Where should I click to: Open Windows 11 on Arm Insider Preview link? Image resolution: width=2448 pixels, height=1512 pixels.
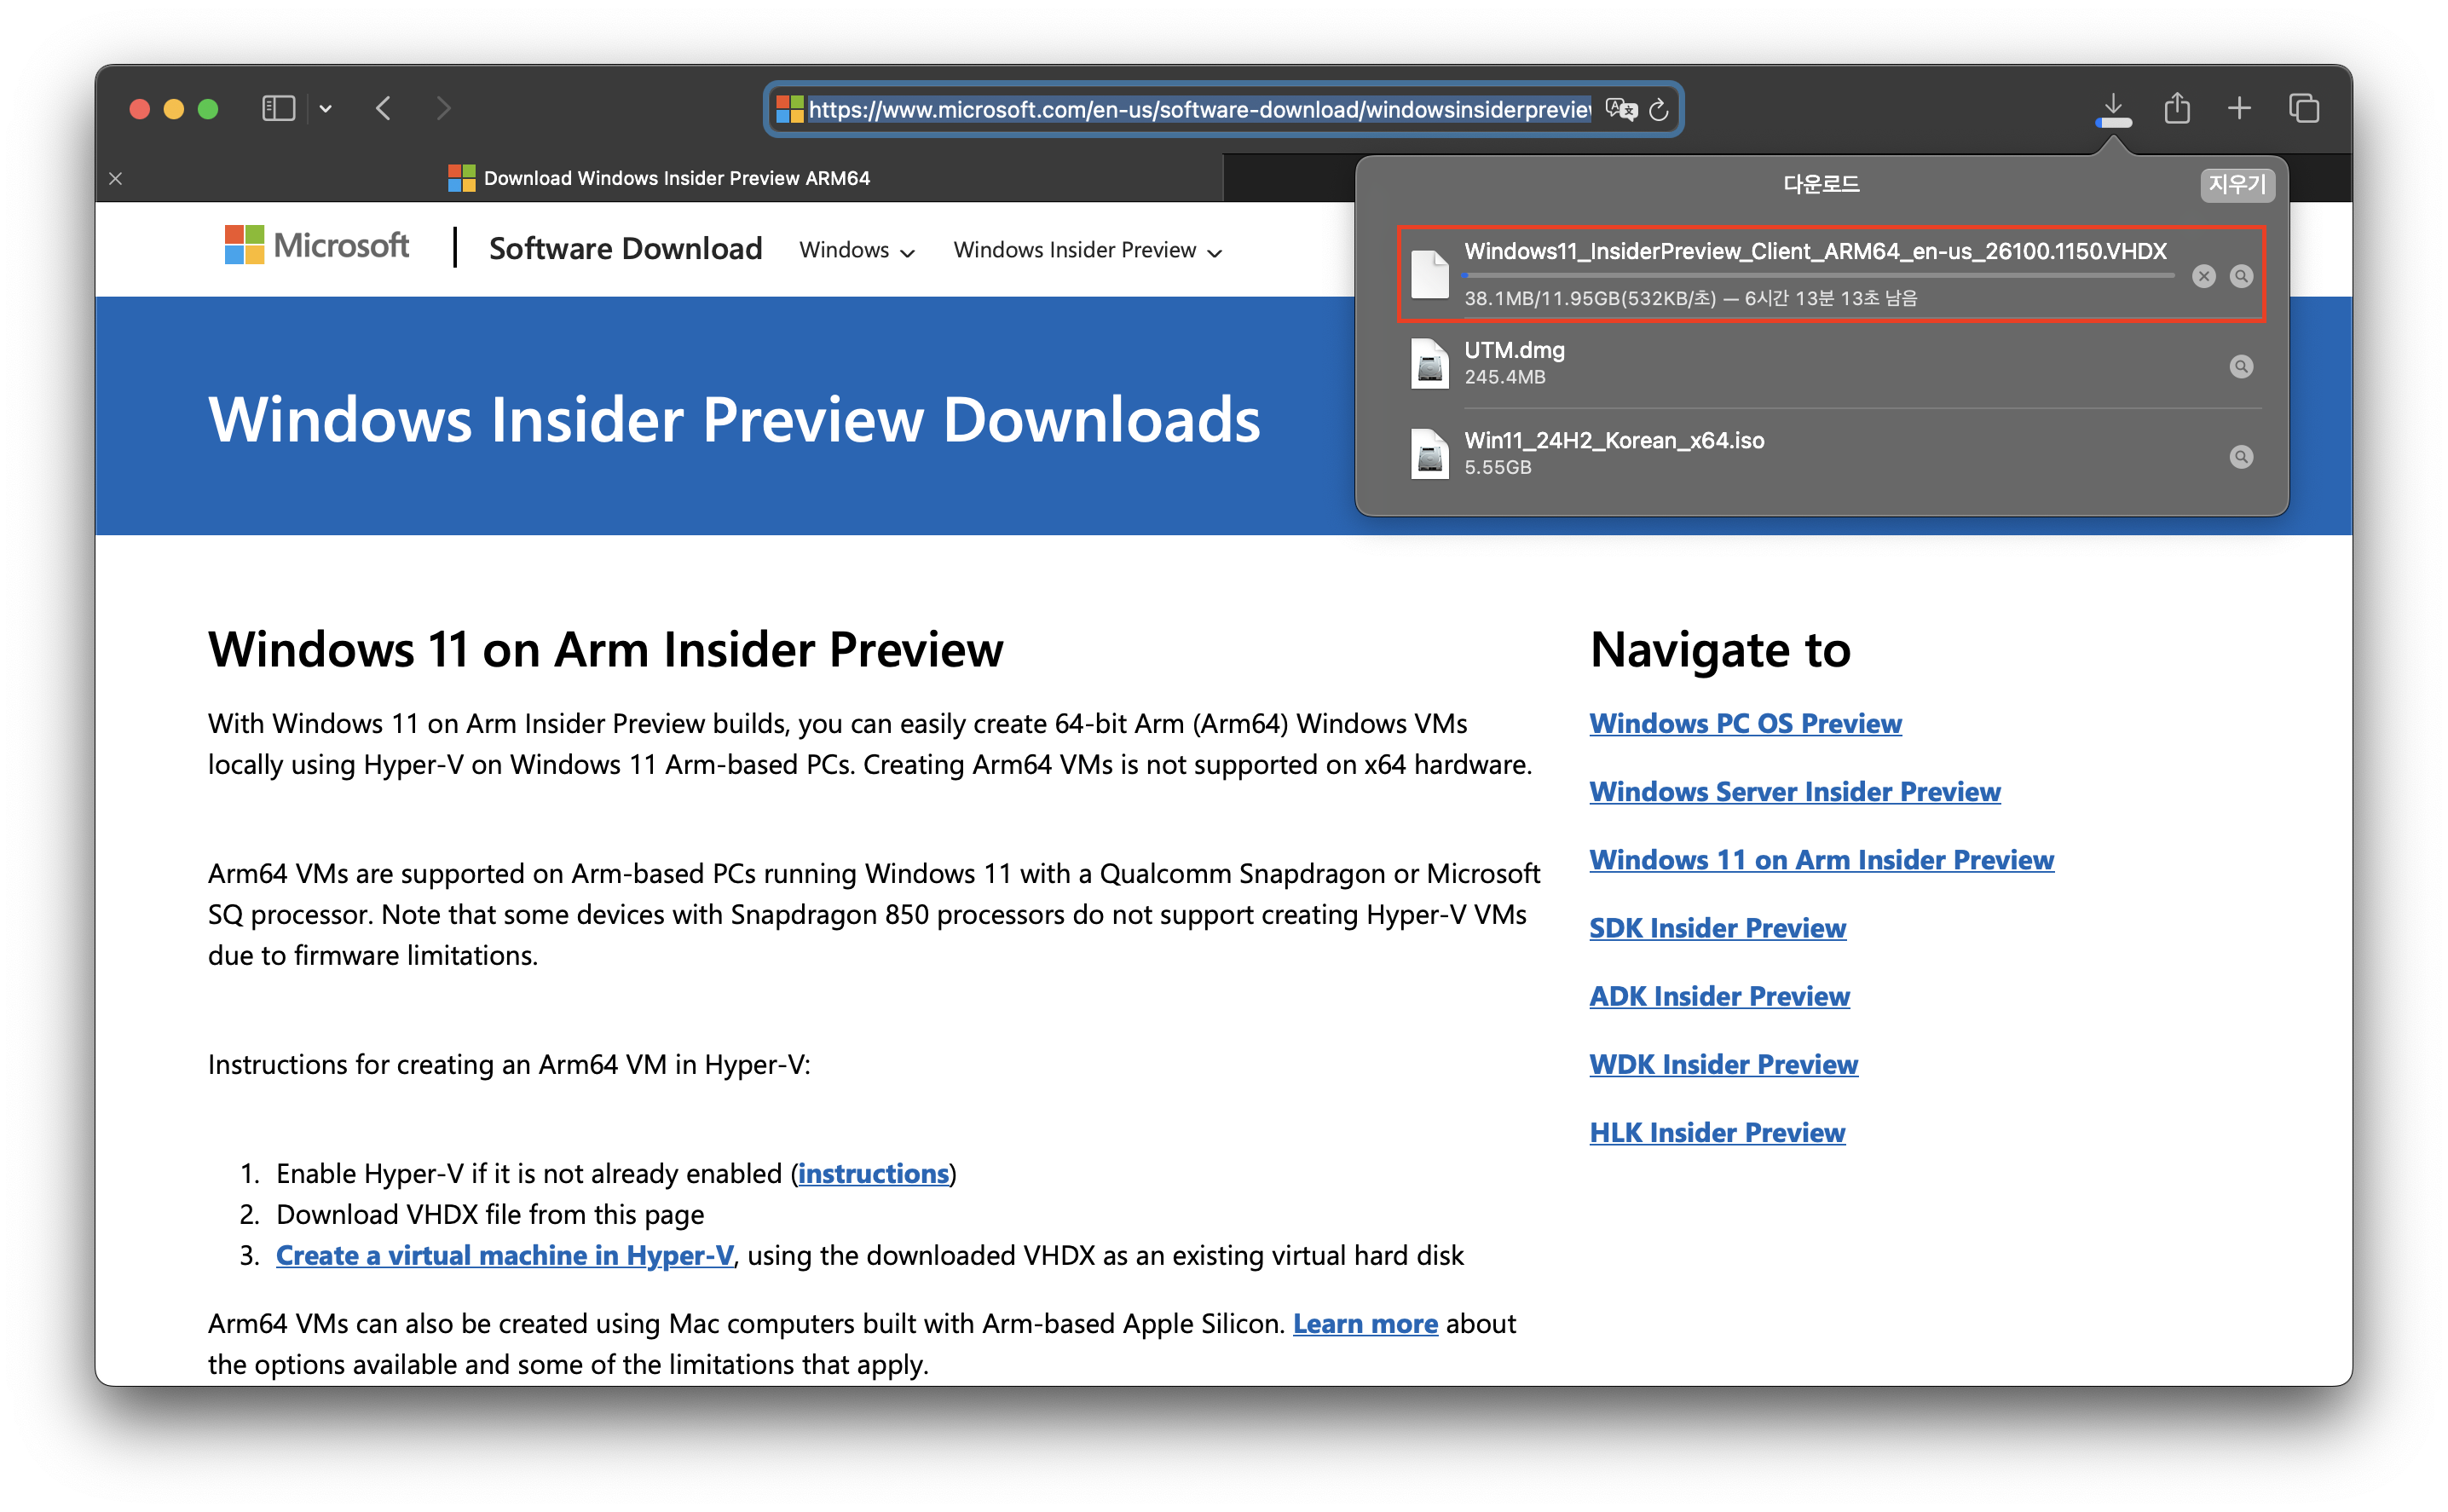(1821, 859)
